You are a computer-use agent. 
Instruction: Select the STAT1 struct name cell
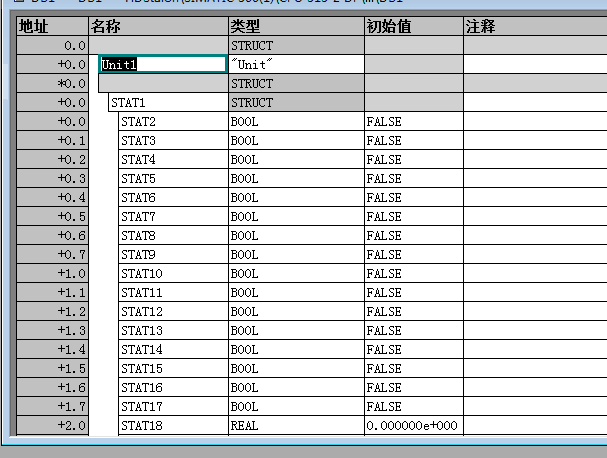(168, 103)
